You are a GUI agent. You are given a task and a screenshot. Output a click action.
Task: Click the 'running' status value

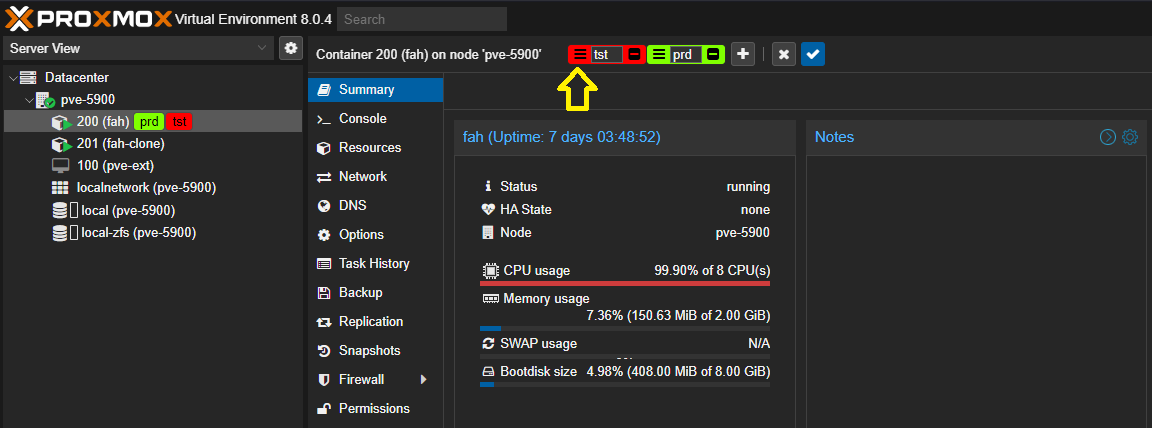[748, 186]
